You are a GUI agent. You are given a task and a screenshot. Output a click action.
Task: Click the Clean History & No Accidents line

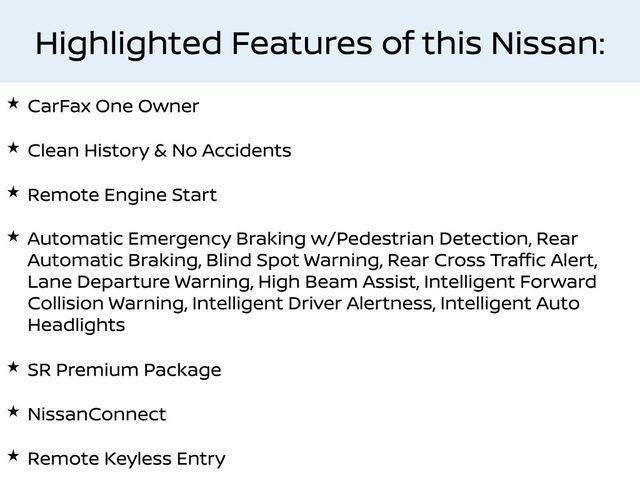tap(159, 150)
